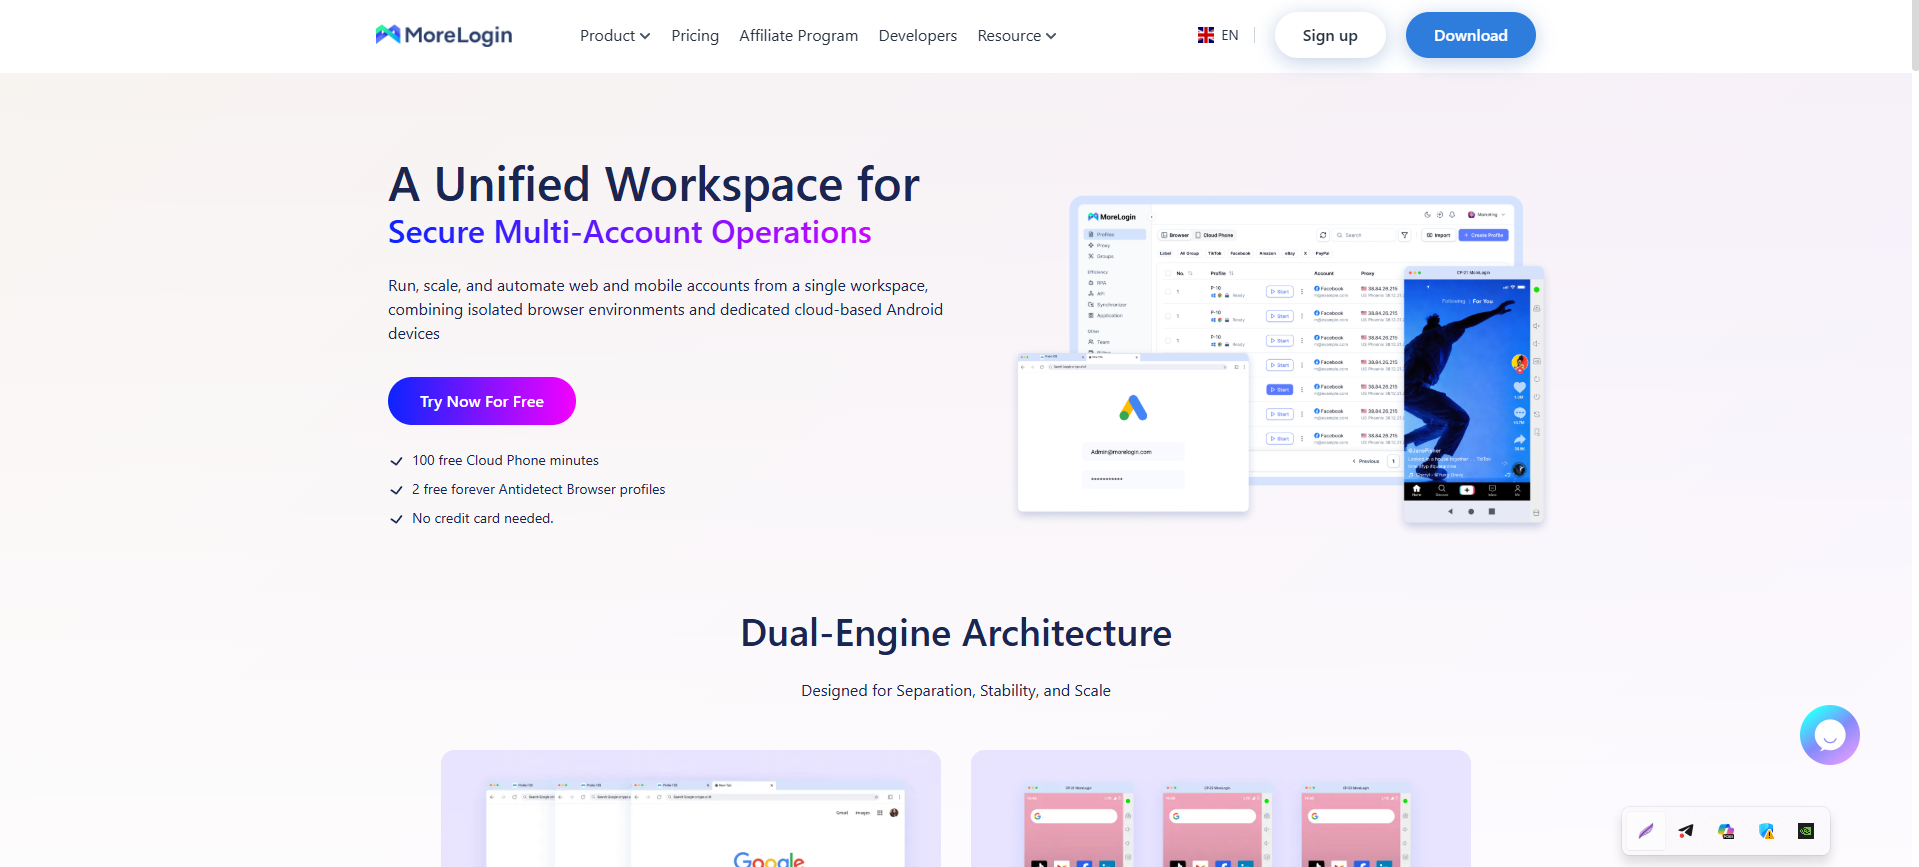Go to Affiliate Program
This screenshot has height=867, width=1919.
pos(798,36)
